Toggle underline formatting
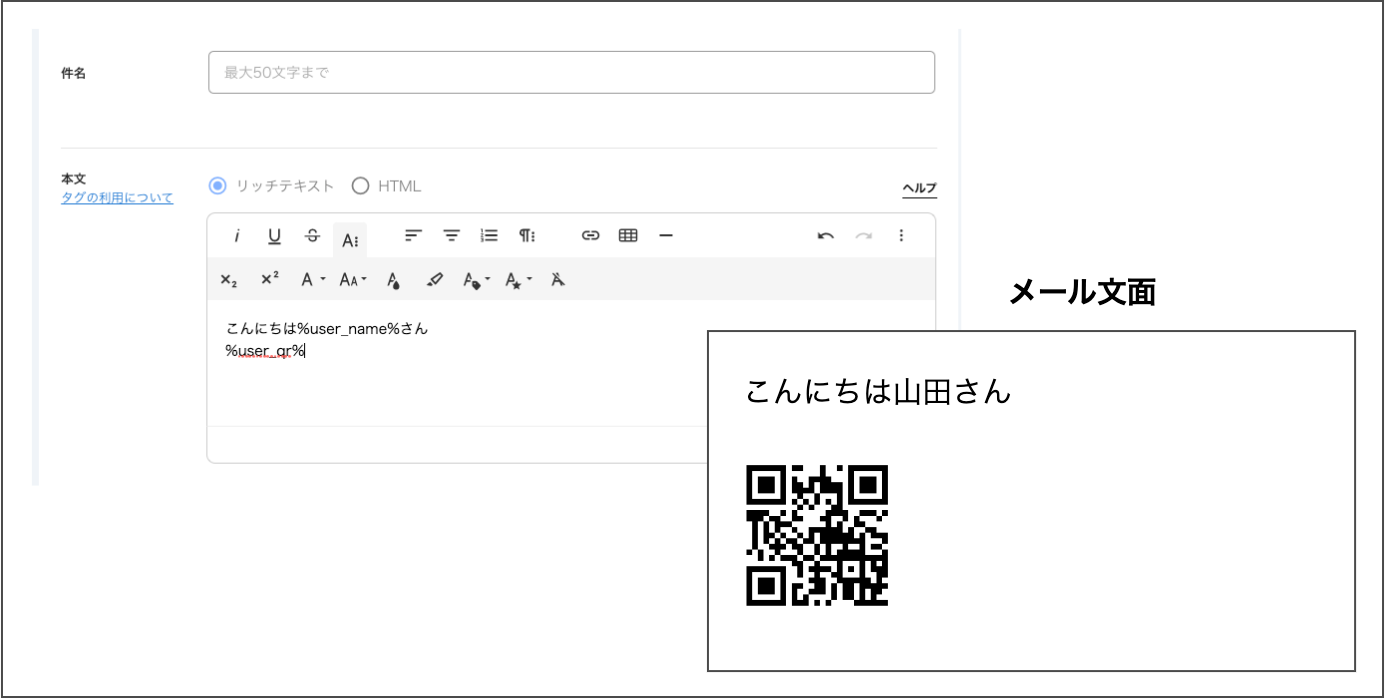The image size is (1385, 698). 274,236
